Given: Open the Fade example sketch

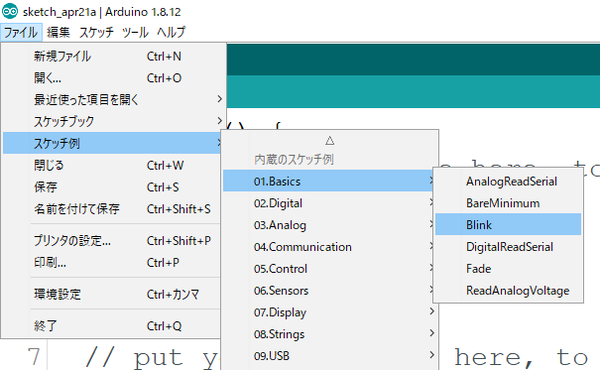Looking at the screenshot, I should (x=508, y=269).
